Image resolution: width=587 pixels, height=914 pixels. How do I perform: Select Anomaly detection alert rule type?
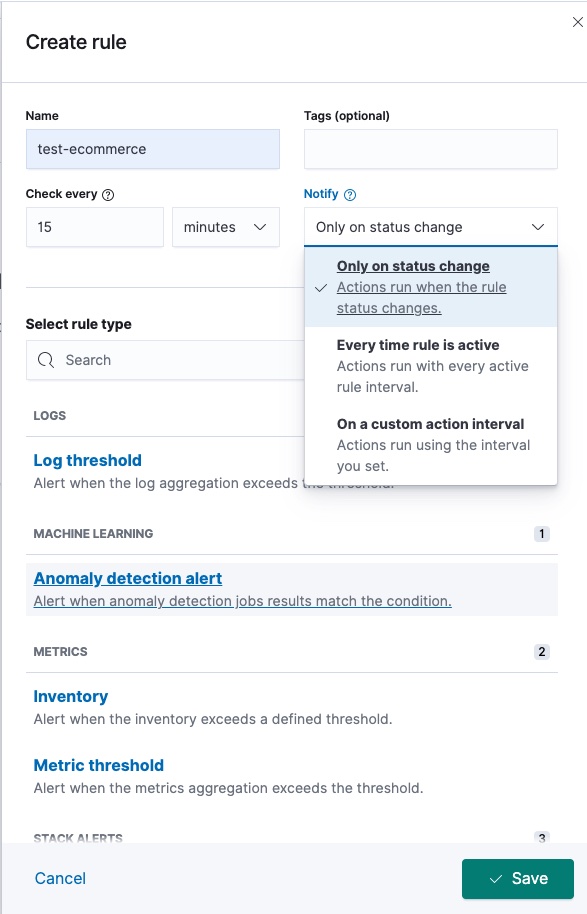tap(127, 578)
